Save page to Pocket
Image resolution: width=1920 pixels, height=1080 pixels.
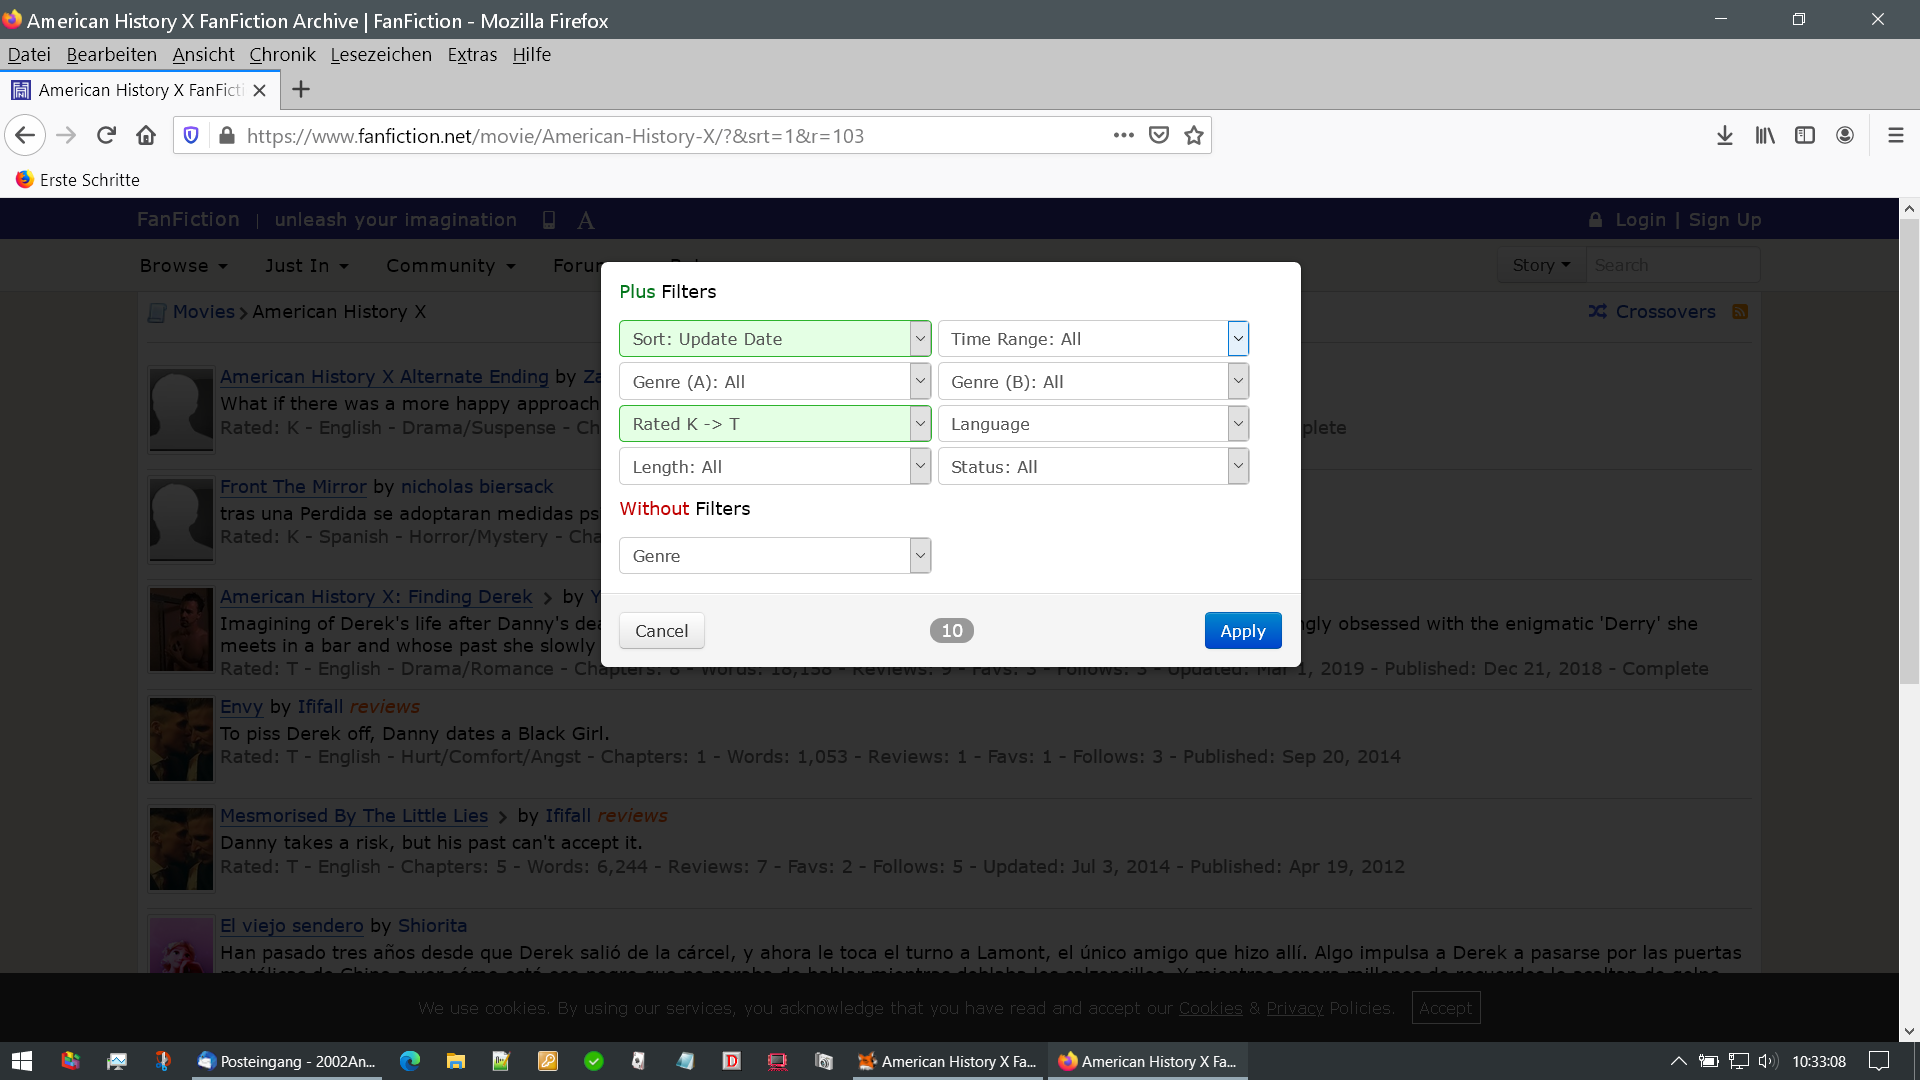(1159, 135)
